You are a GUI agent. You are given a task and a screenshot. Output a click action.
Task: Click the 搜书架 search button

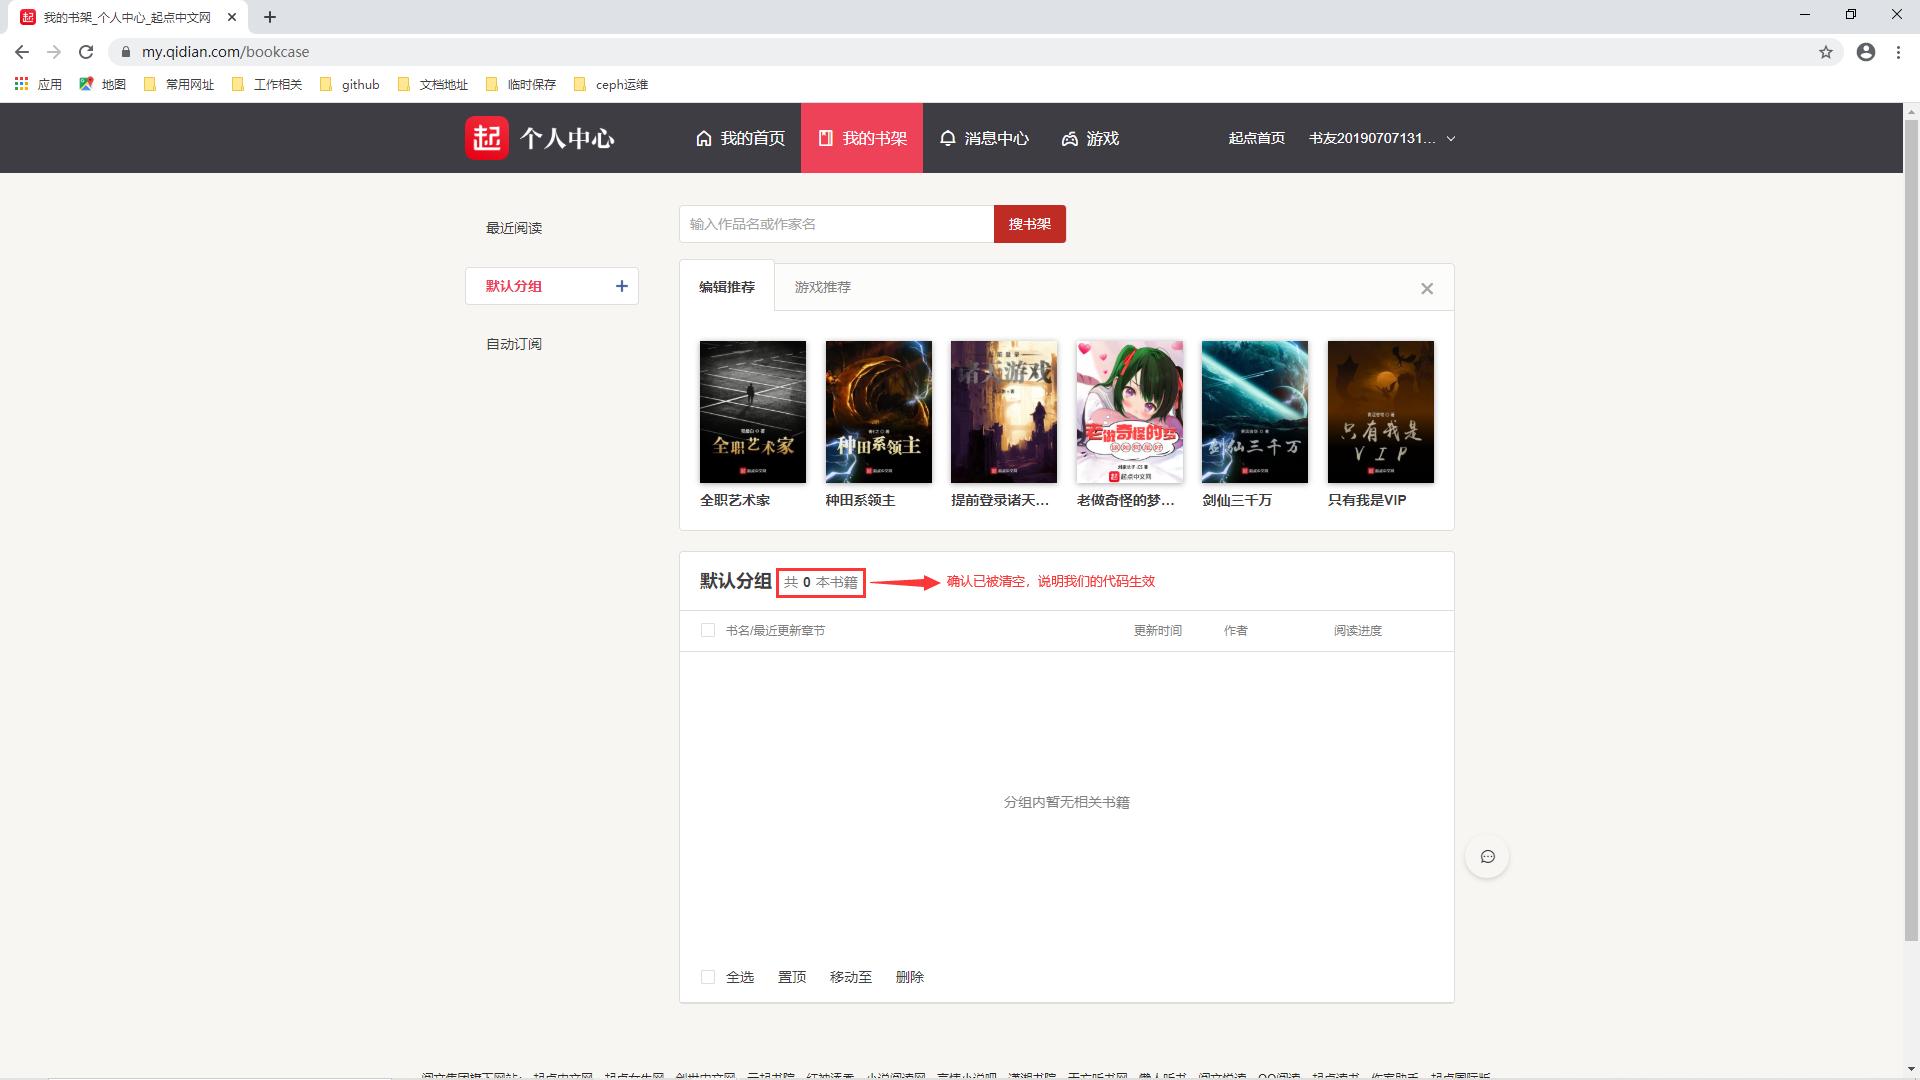1029,224
